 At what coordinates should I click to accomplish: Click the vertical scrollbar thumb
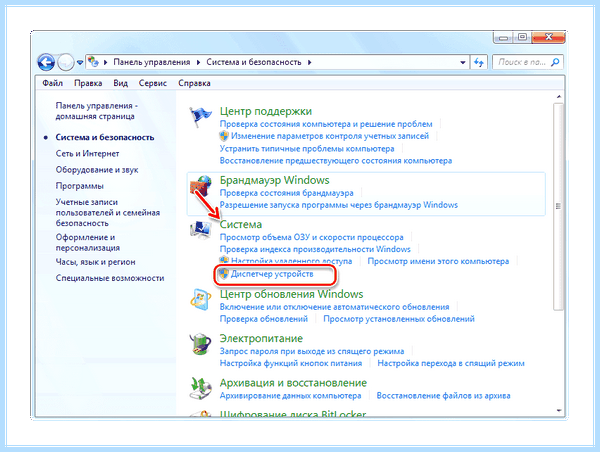(x=558, y=207)
